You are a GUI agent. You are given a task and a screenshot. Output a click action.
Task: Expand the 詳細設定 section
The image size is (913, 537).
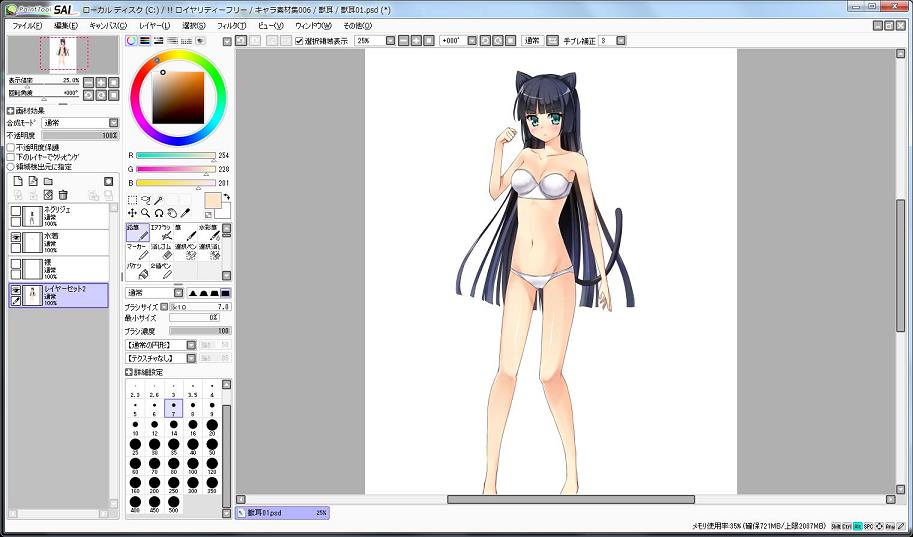pos(129,371)
